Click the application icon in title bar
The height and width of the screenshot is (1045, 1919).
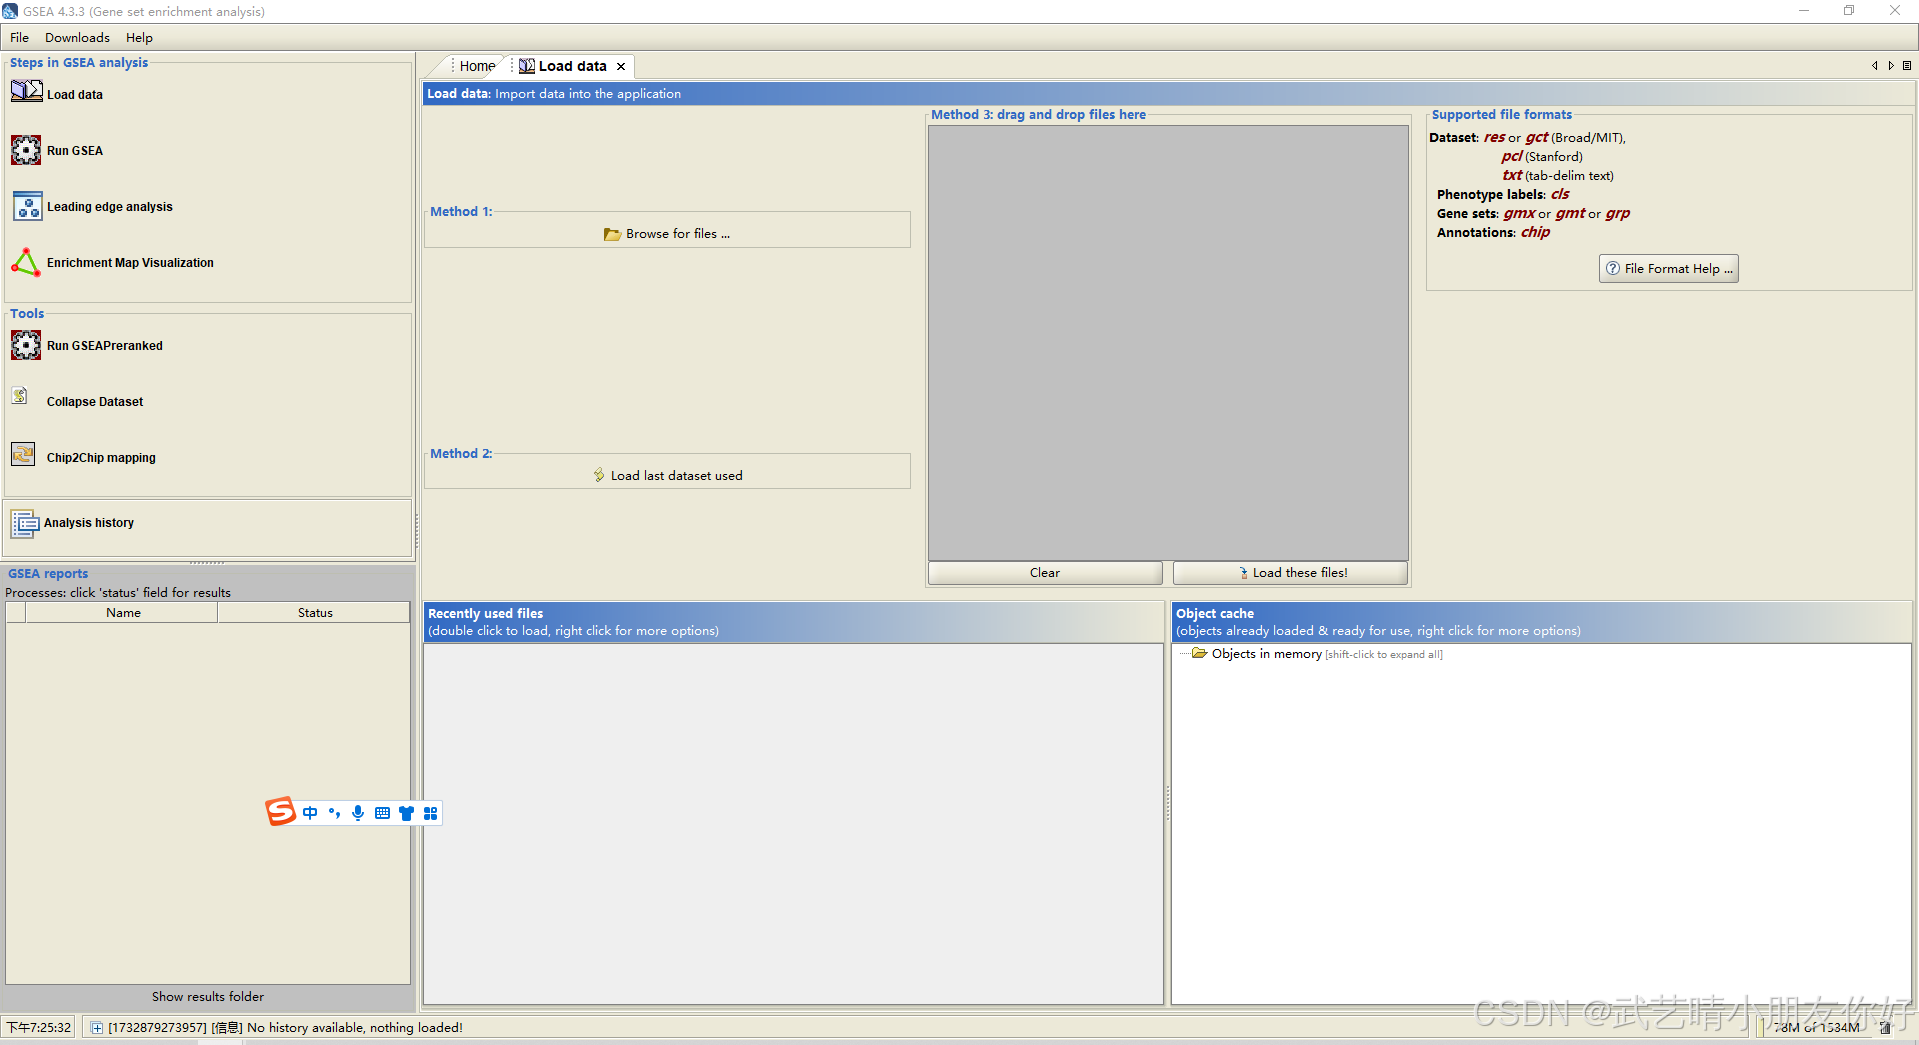(x=10, y=11)
